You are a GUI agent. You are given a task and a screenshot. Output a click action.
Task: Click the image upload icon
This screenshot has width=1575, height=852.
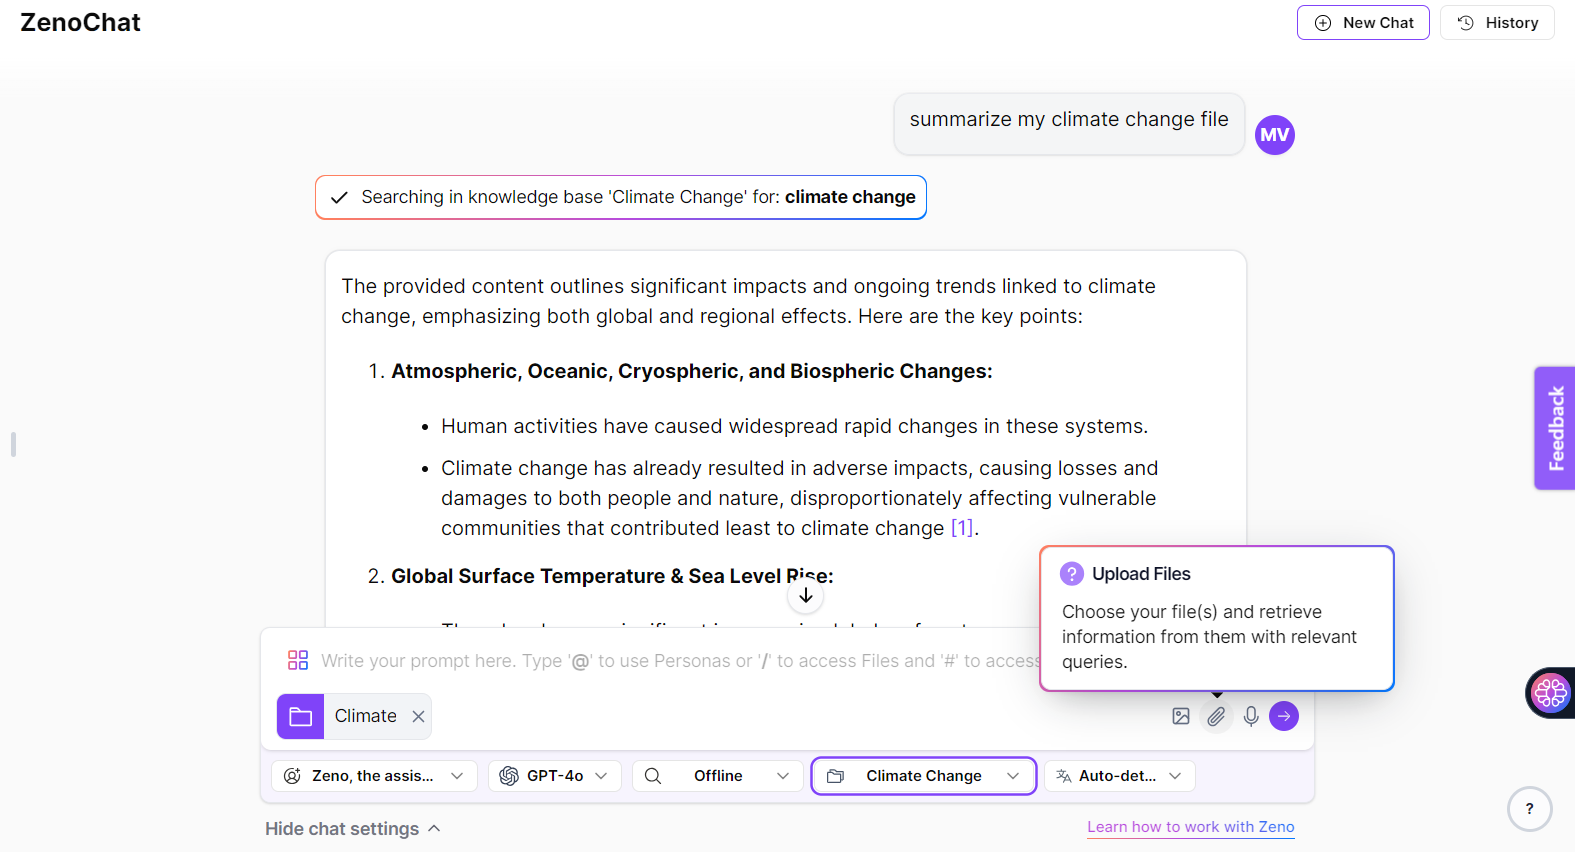tap(1181, 716)
